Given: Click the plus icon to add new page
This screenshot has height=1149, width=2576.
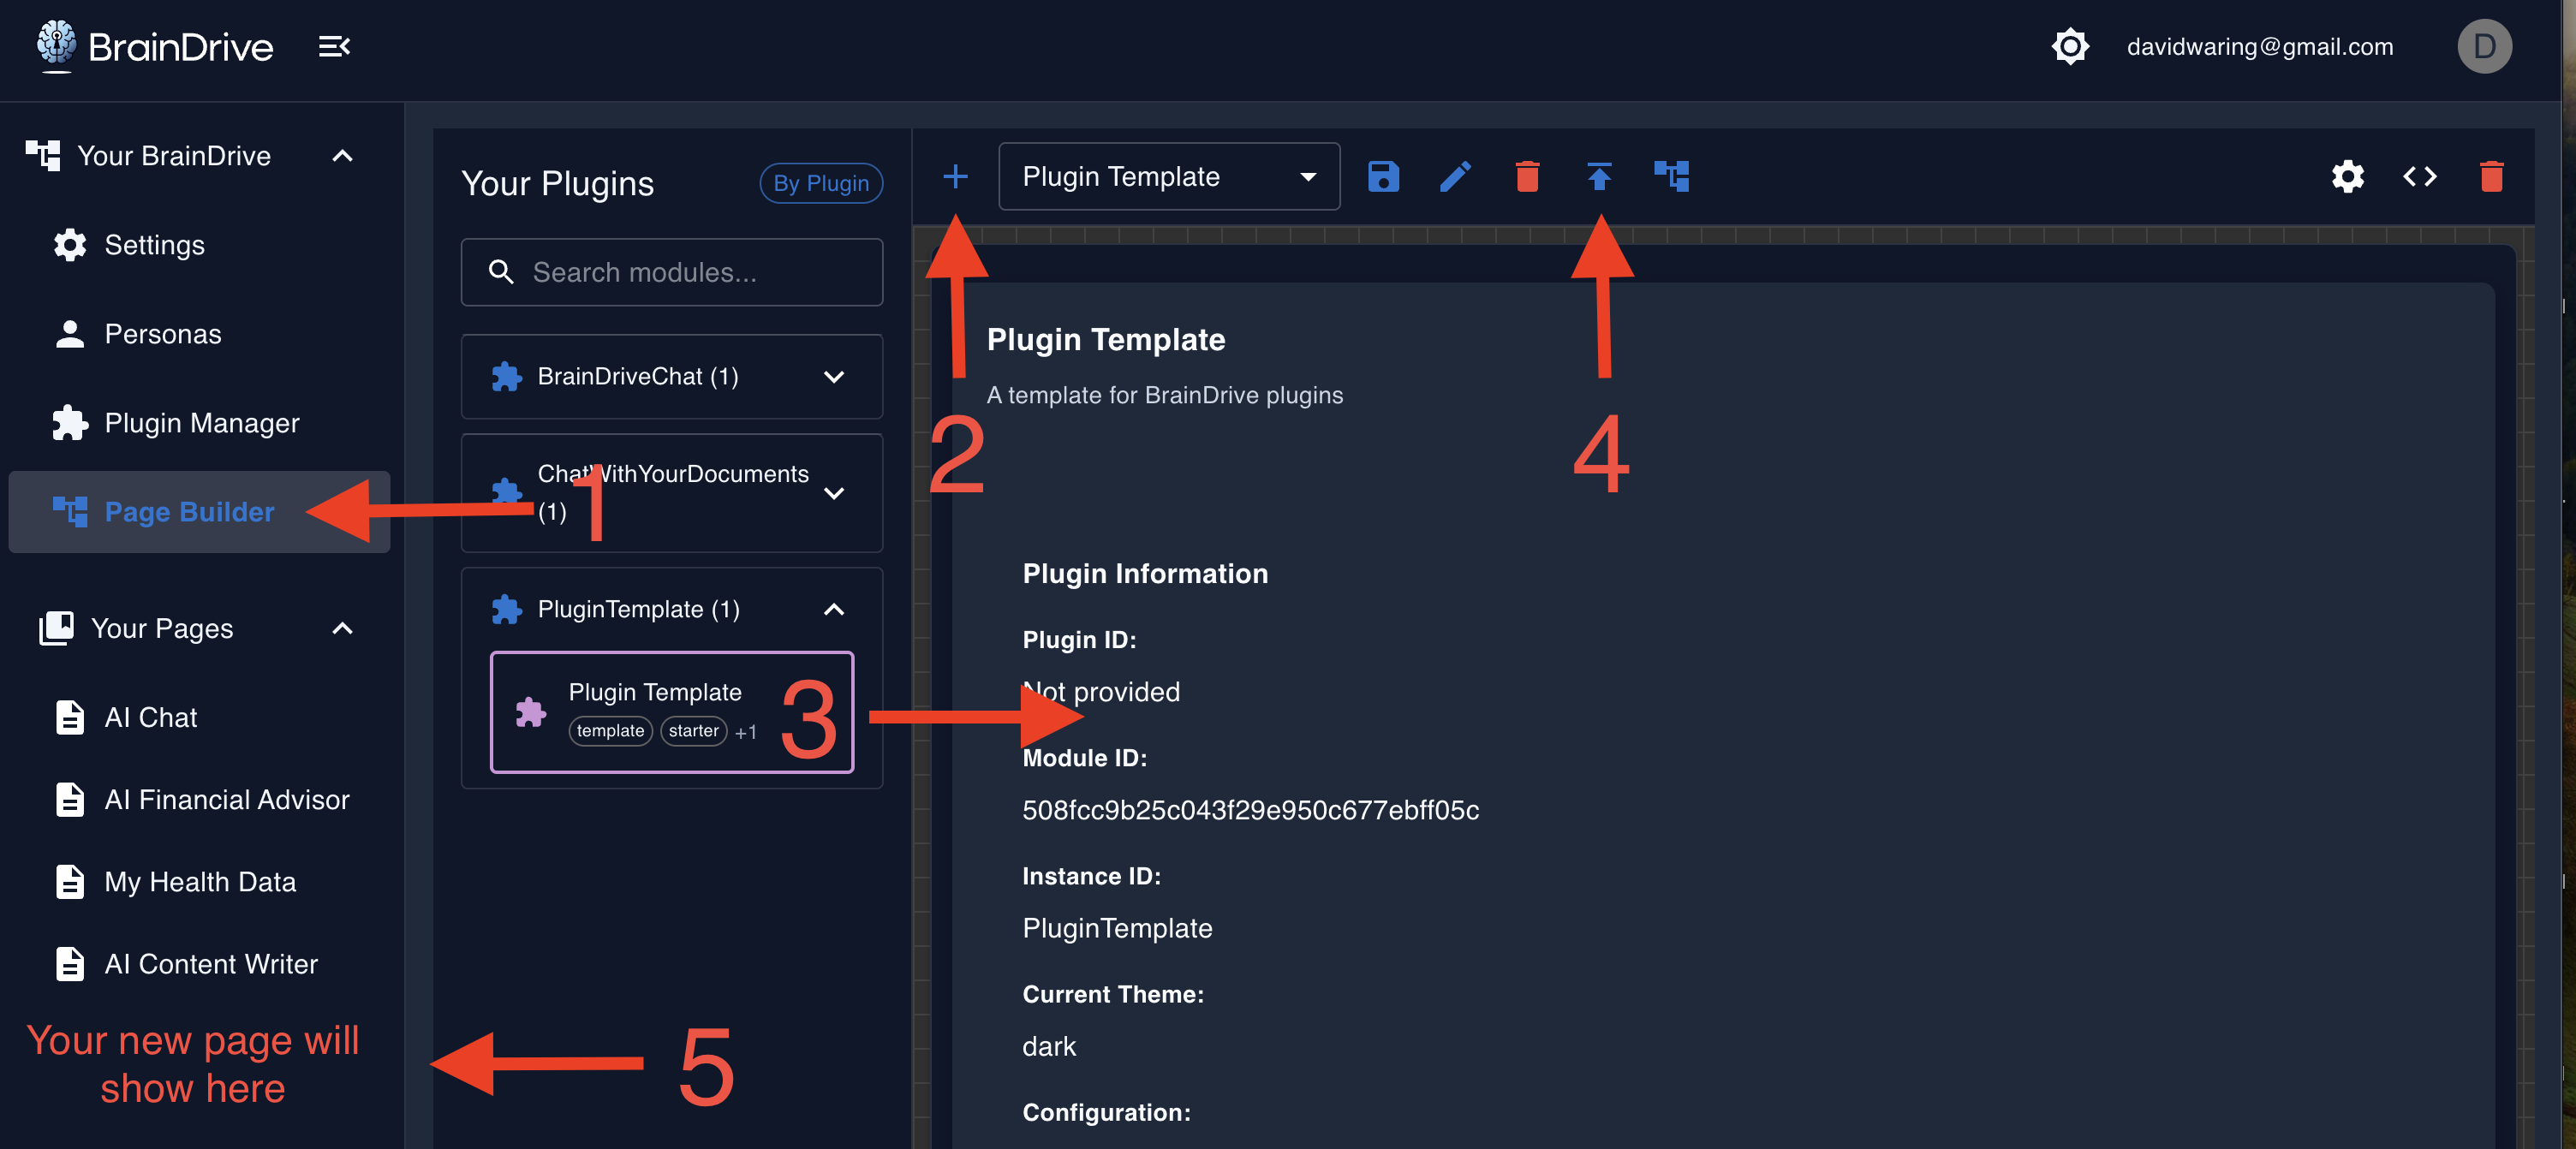Looking at the screenshot, I should pyautogui.click(x=955, y=177).
